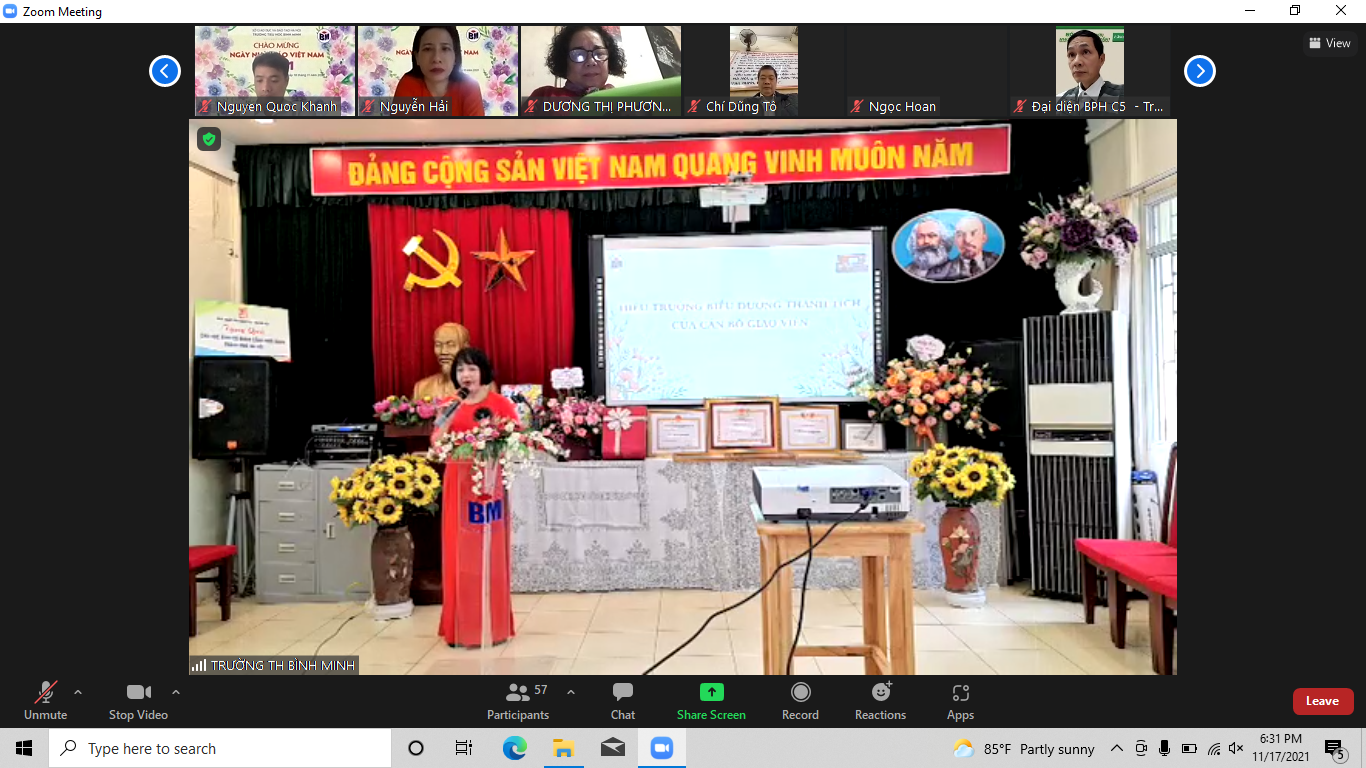Select Nguyen Quoc Khanh video thumbnail
The height and width of the screenshot is (768, 1366).
click(275, 71)
